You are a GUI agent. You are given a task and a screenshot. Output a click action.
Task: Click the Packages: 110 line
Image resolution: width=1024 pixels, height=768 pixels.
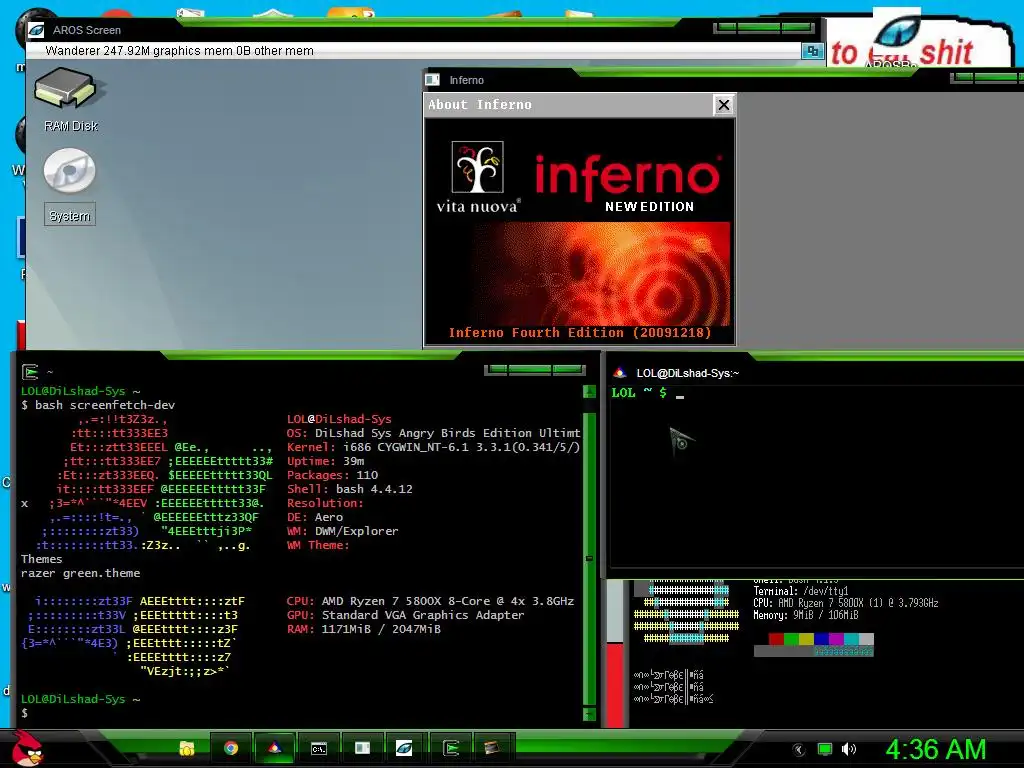coord(332,475)
